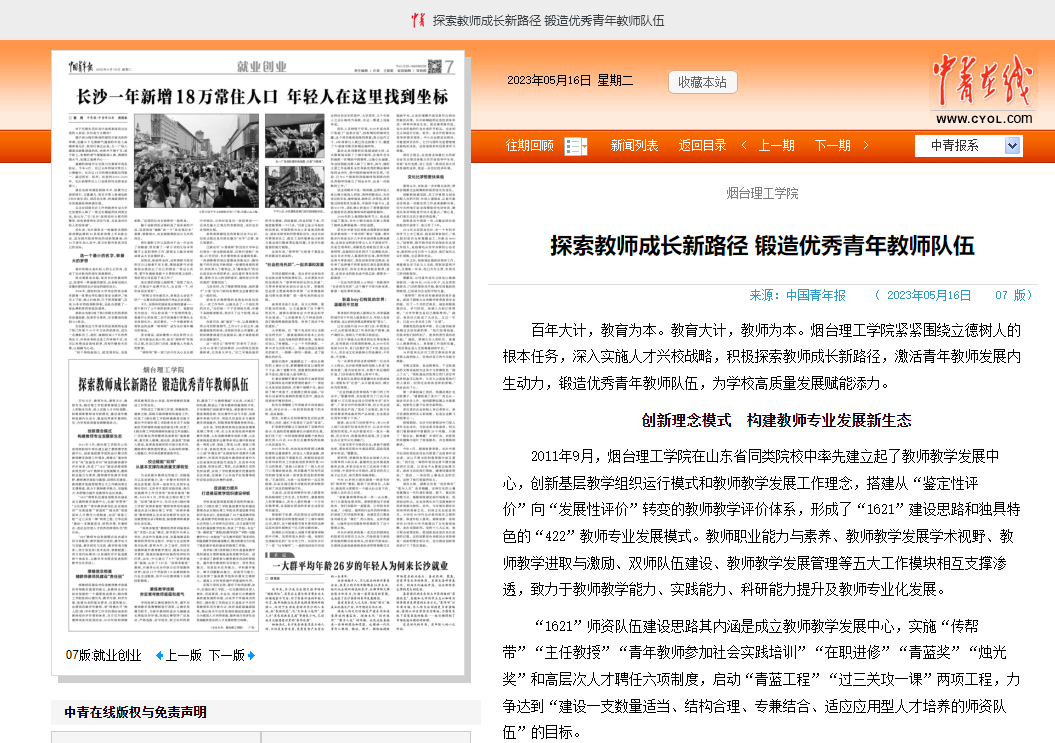Open the 往期回顾 calendar list icon
Viewport: 1055px width, 743px height.
[575, 146]
